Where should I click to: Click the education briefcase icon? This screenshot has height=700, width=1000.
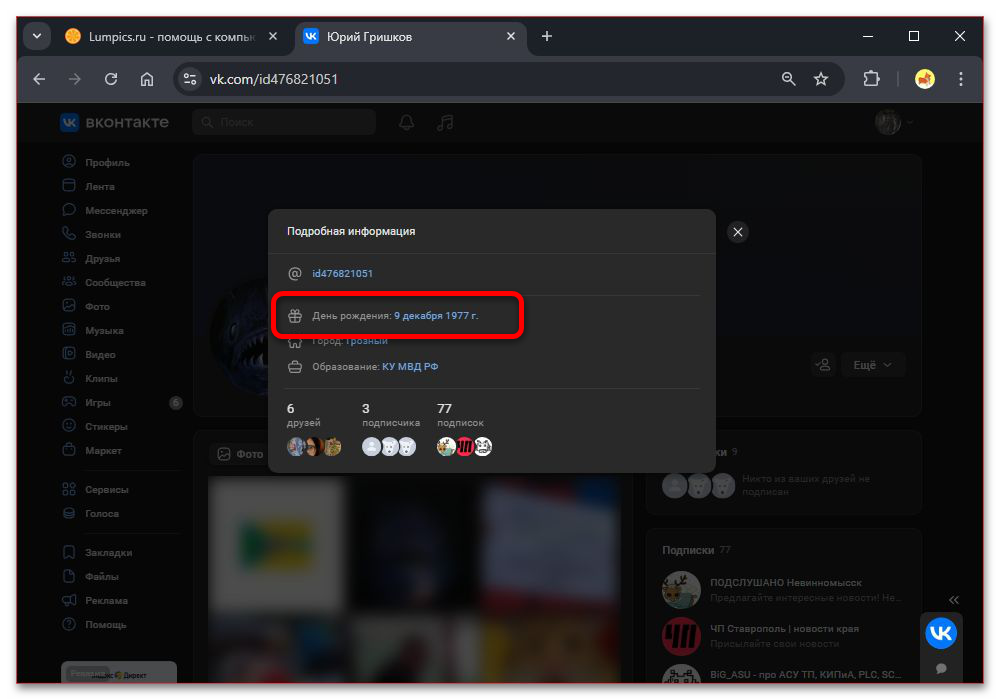click(x=295, y=367)
